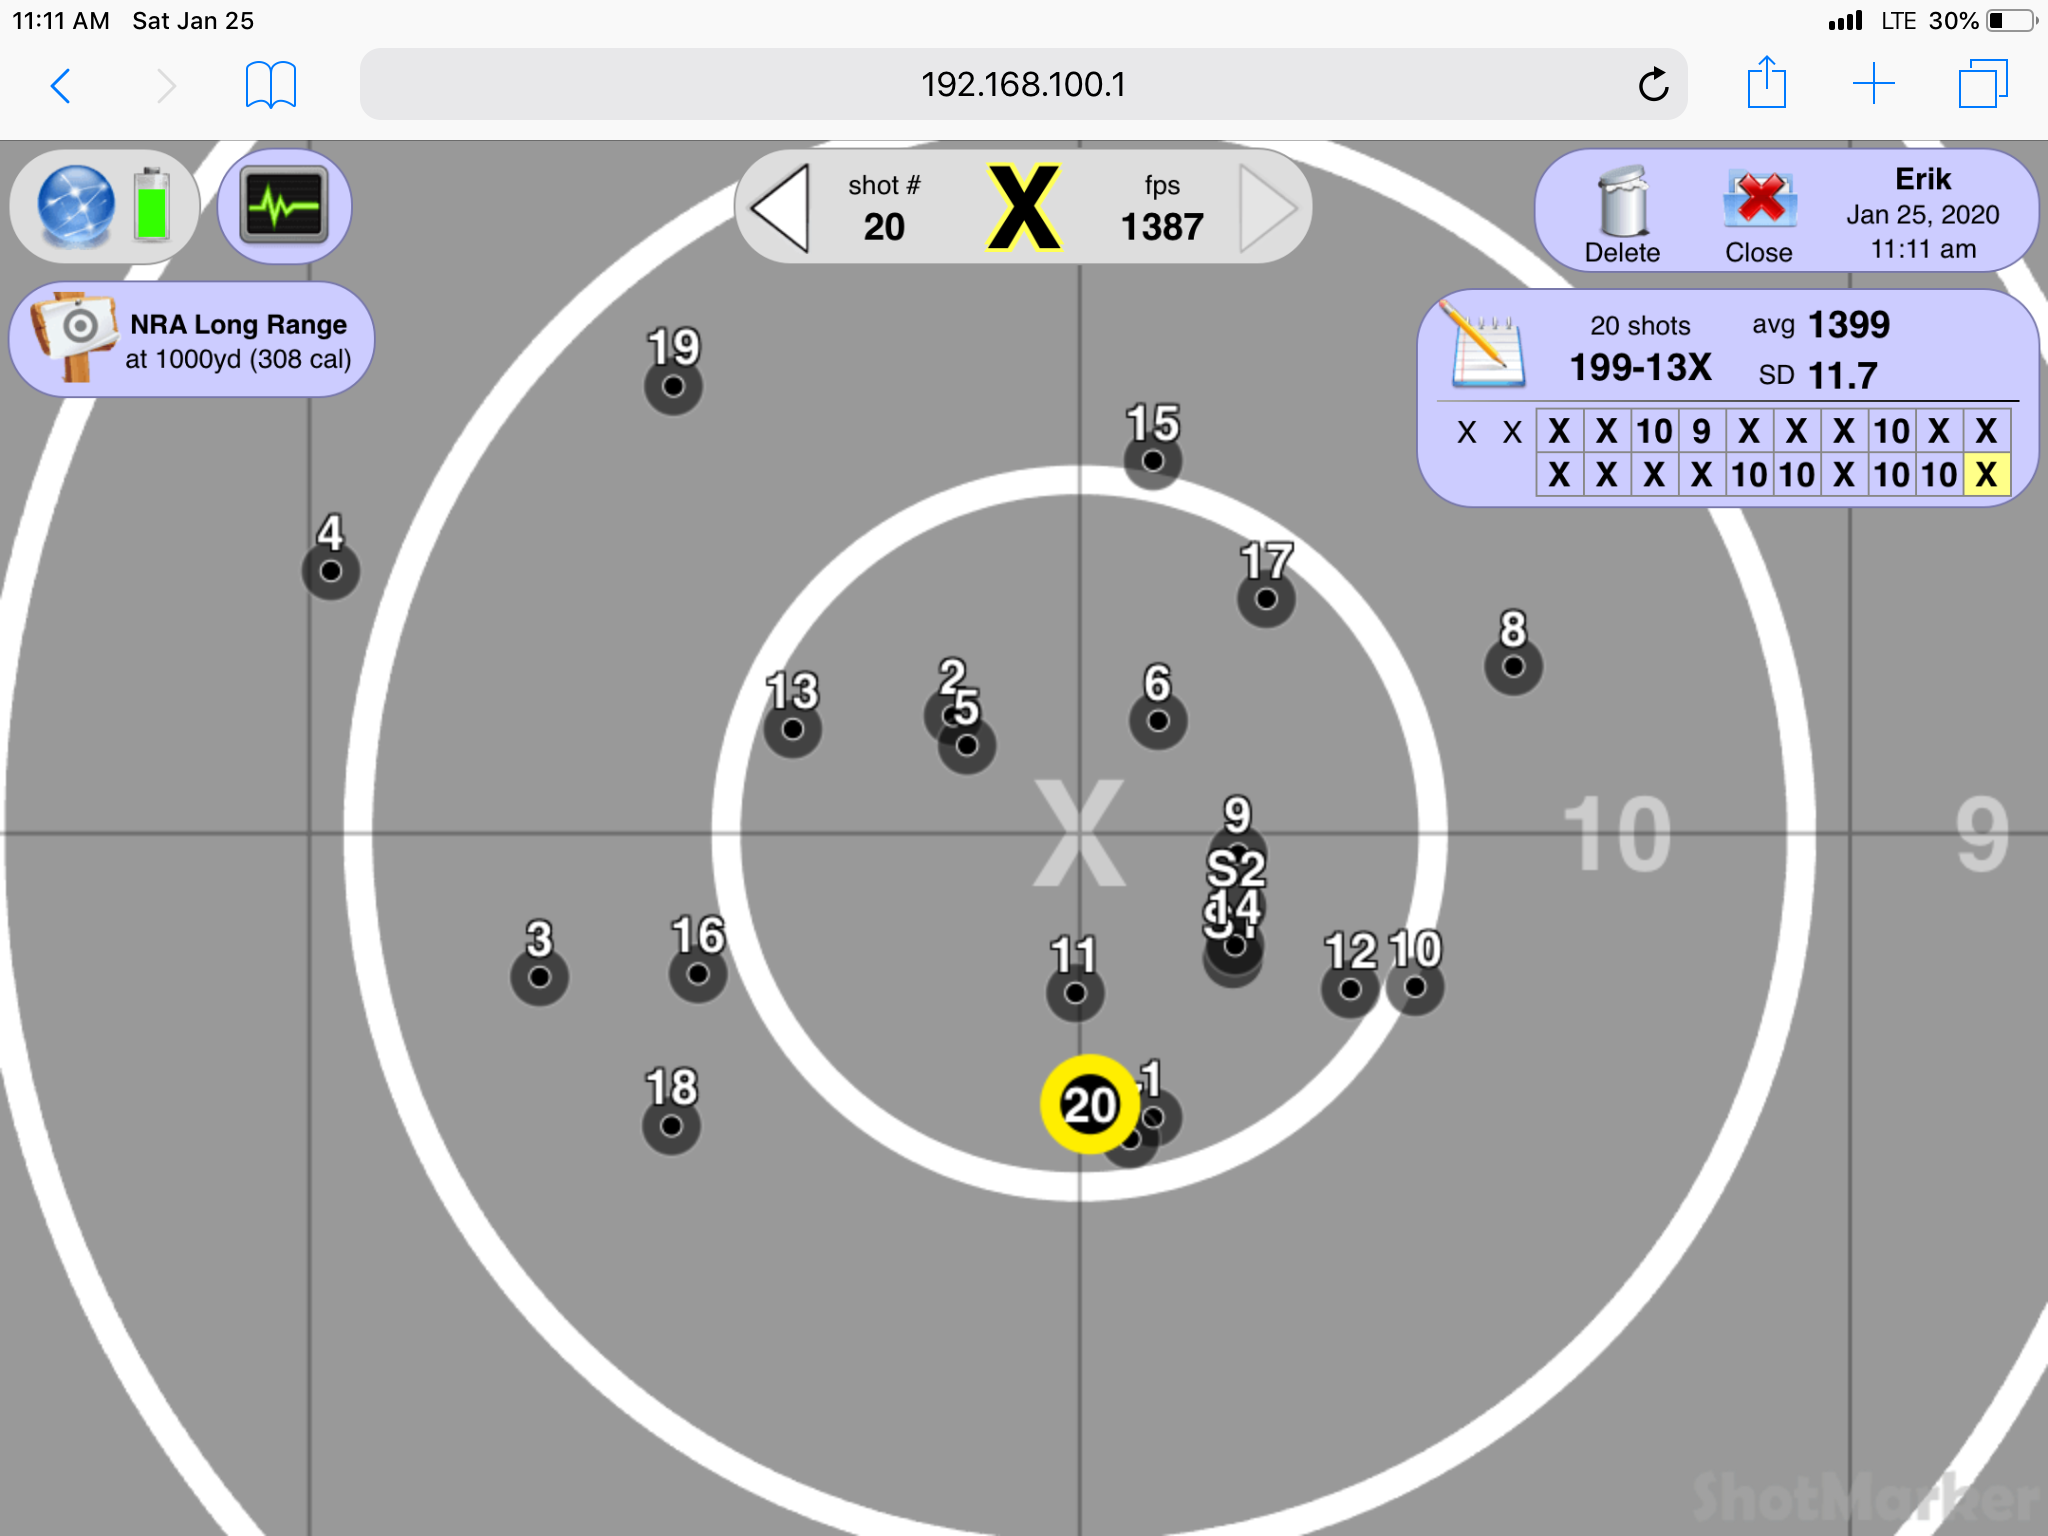Image resolution: width=2048 pixels, height=1536 pixels.
Task: Select shot marker 19
Action: [x=673, y=386]
